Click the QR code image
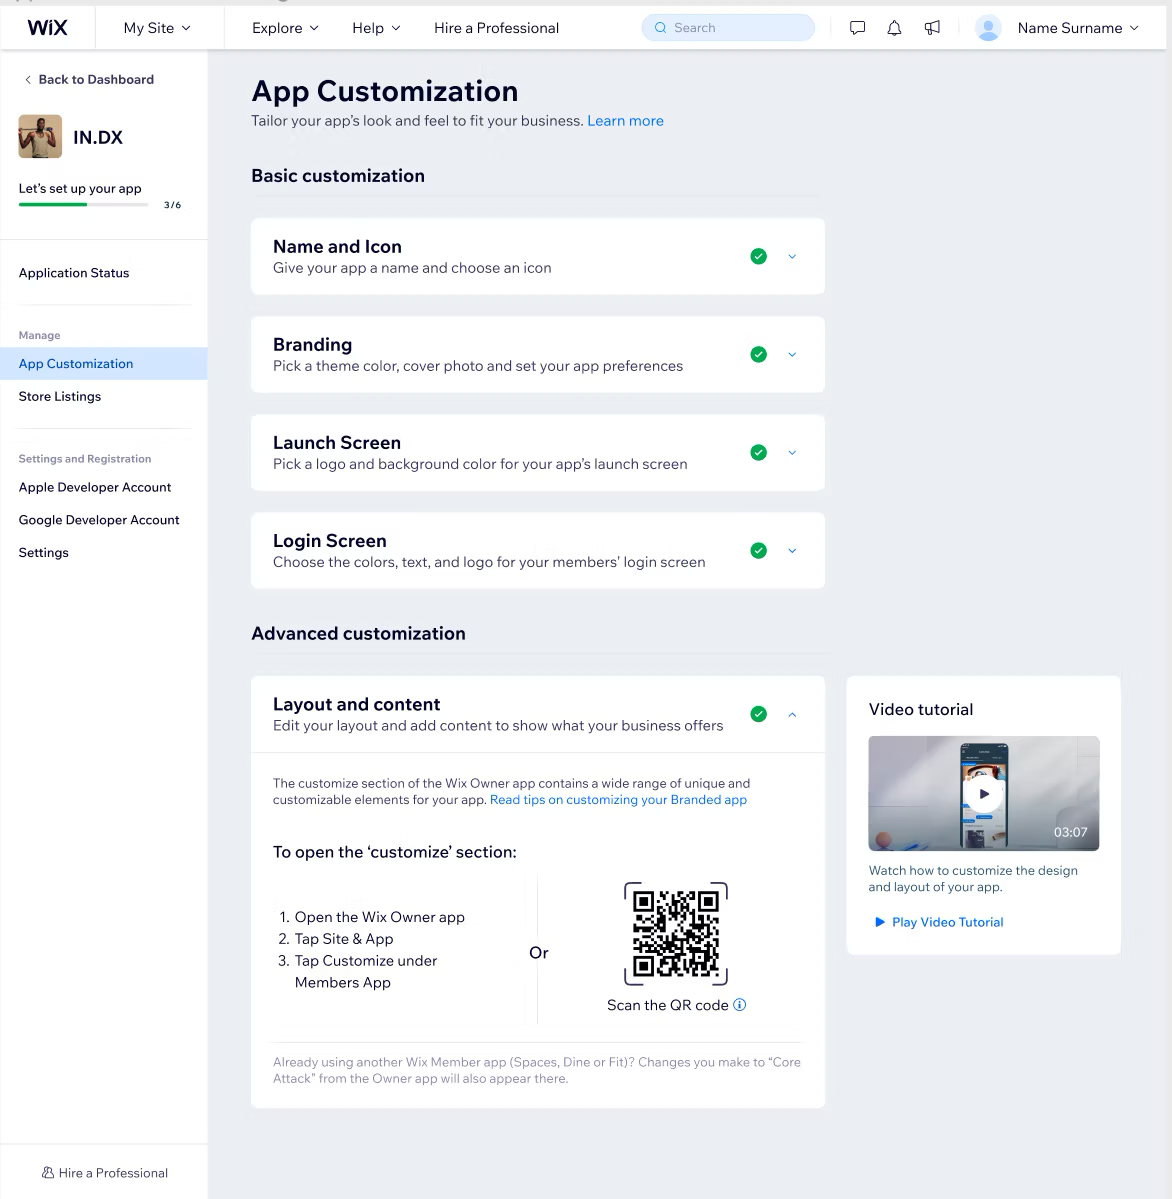Image resolution: width=1172 pixels, height=1199 pixels. point(676,934)
